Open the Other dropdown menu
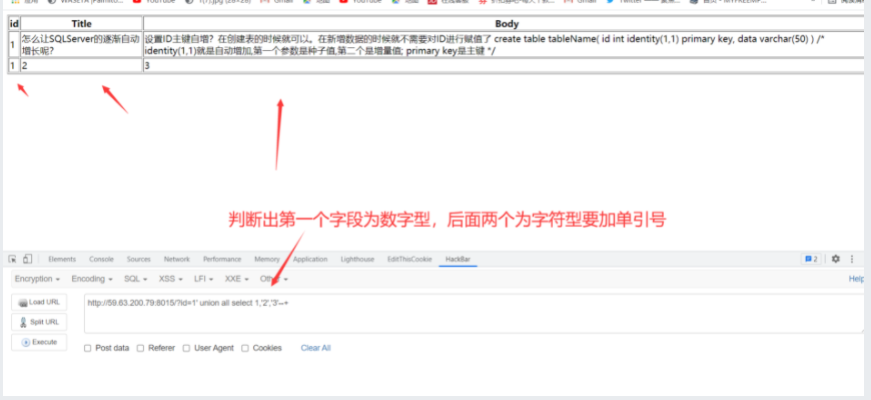 [274, 279]
